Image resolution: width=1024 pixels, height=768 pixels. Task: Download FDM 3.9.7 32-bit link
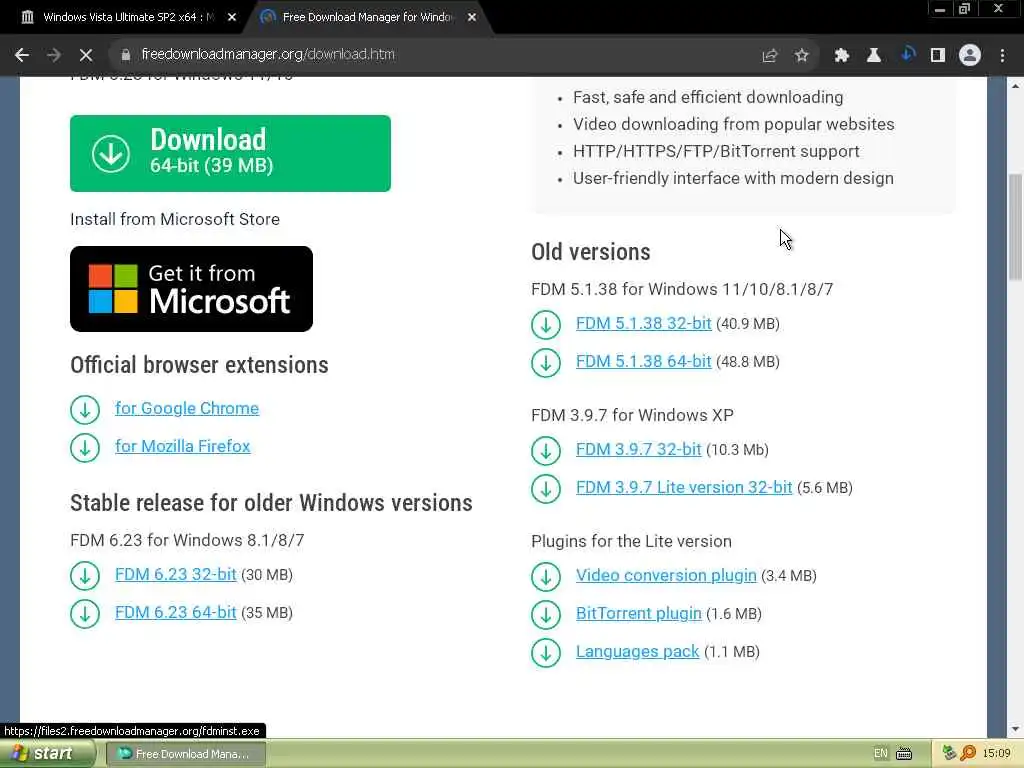click(x=639, y=450)
